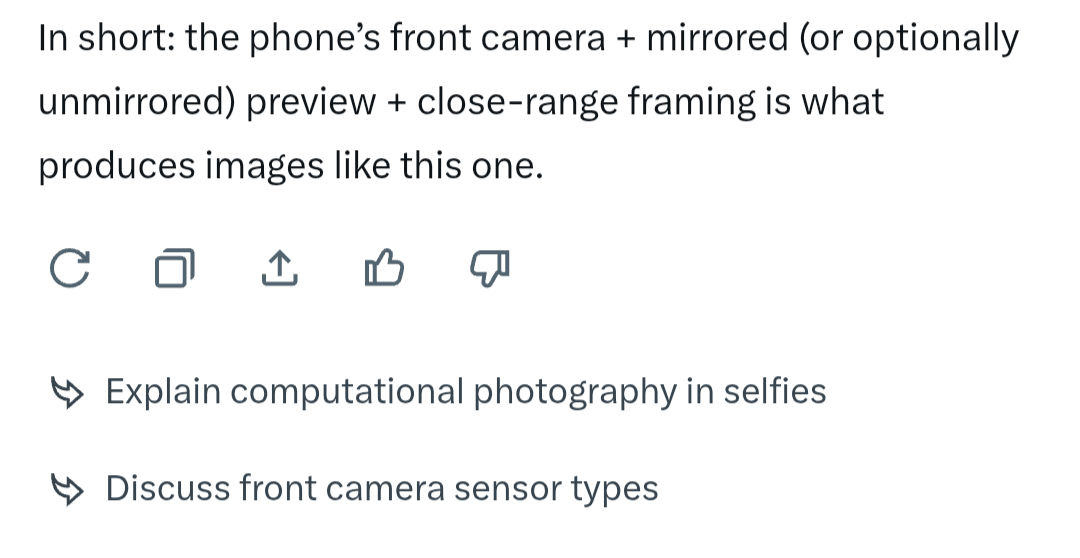Open suggestion Discuss front camera sensor types

coord(382,488)
